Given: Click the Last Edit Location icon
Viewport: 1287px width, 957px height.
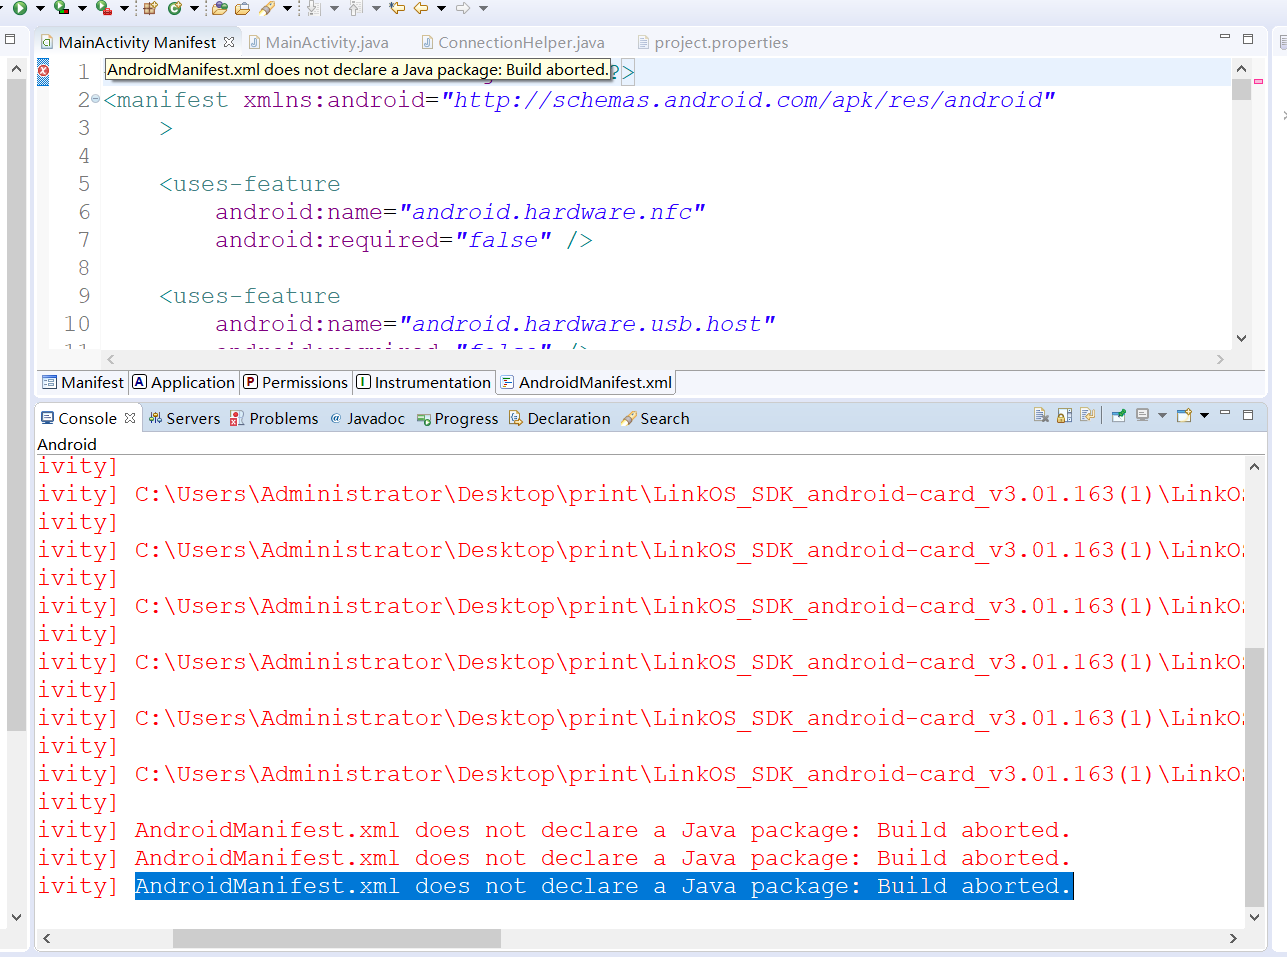Looking at the screenshot, I should pos(397,8).
